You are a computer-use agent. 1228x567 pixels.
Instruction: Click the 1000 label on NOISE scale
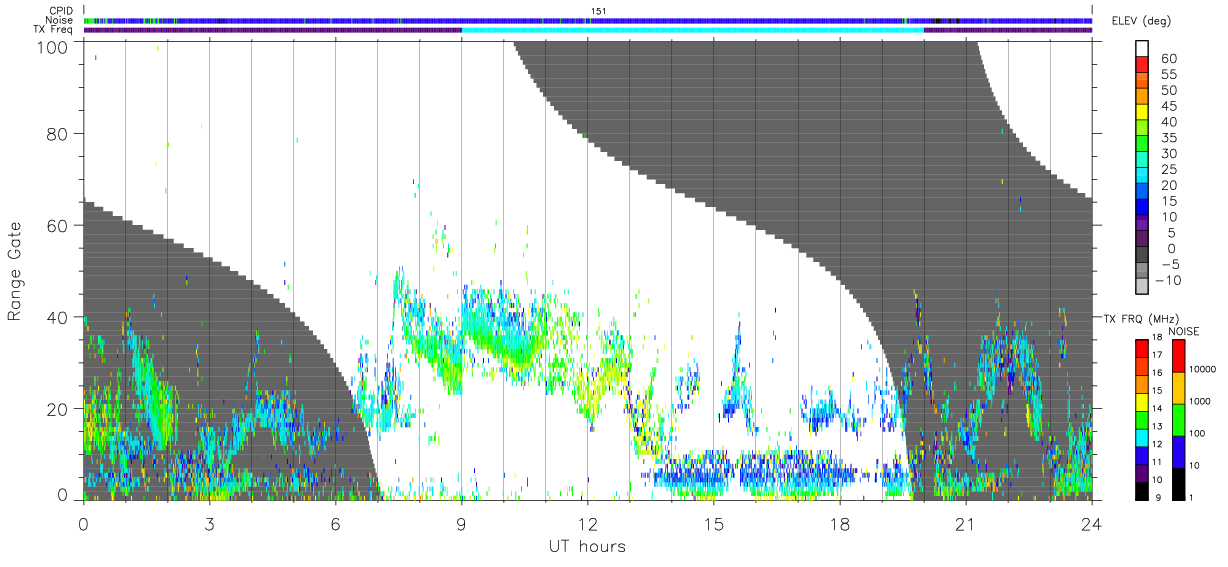1200,402
